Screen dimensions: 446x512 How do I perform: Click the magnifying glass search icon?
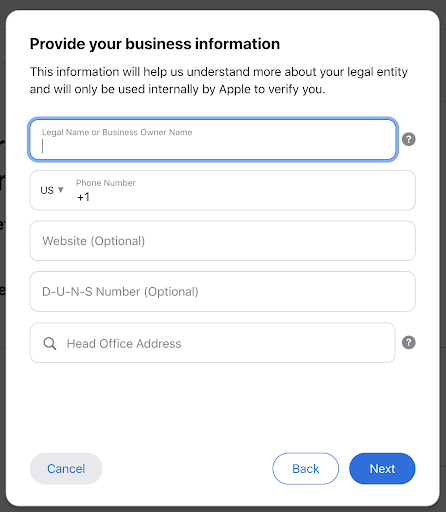[x=50, y=343]
